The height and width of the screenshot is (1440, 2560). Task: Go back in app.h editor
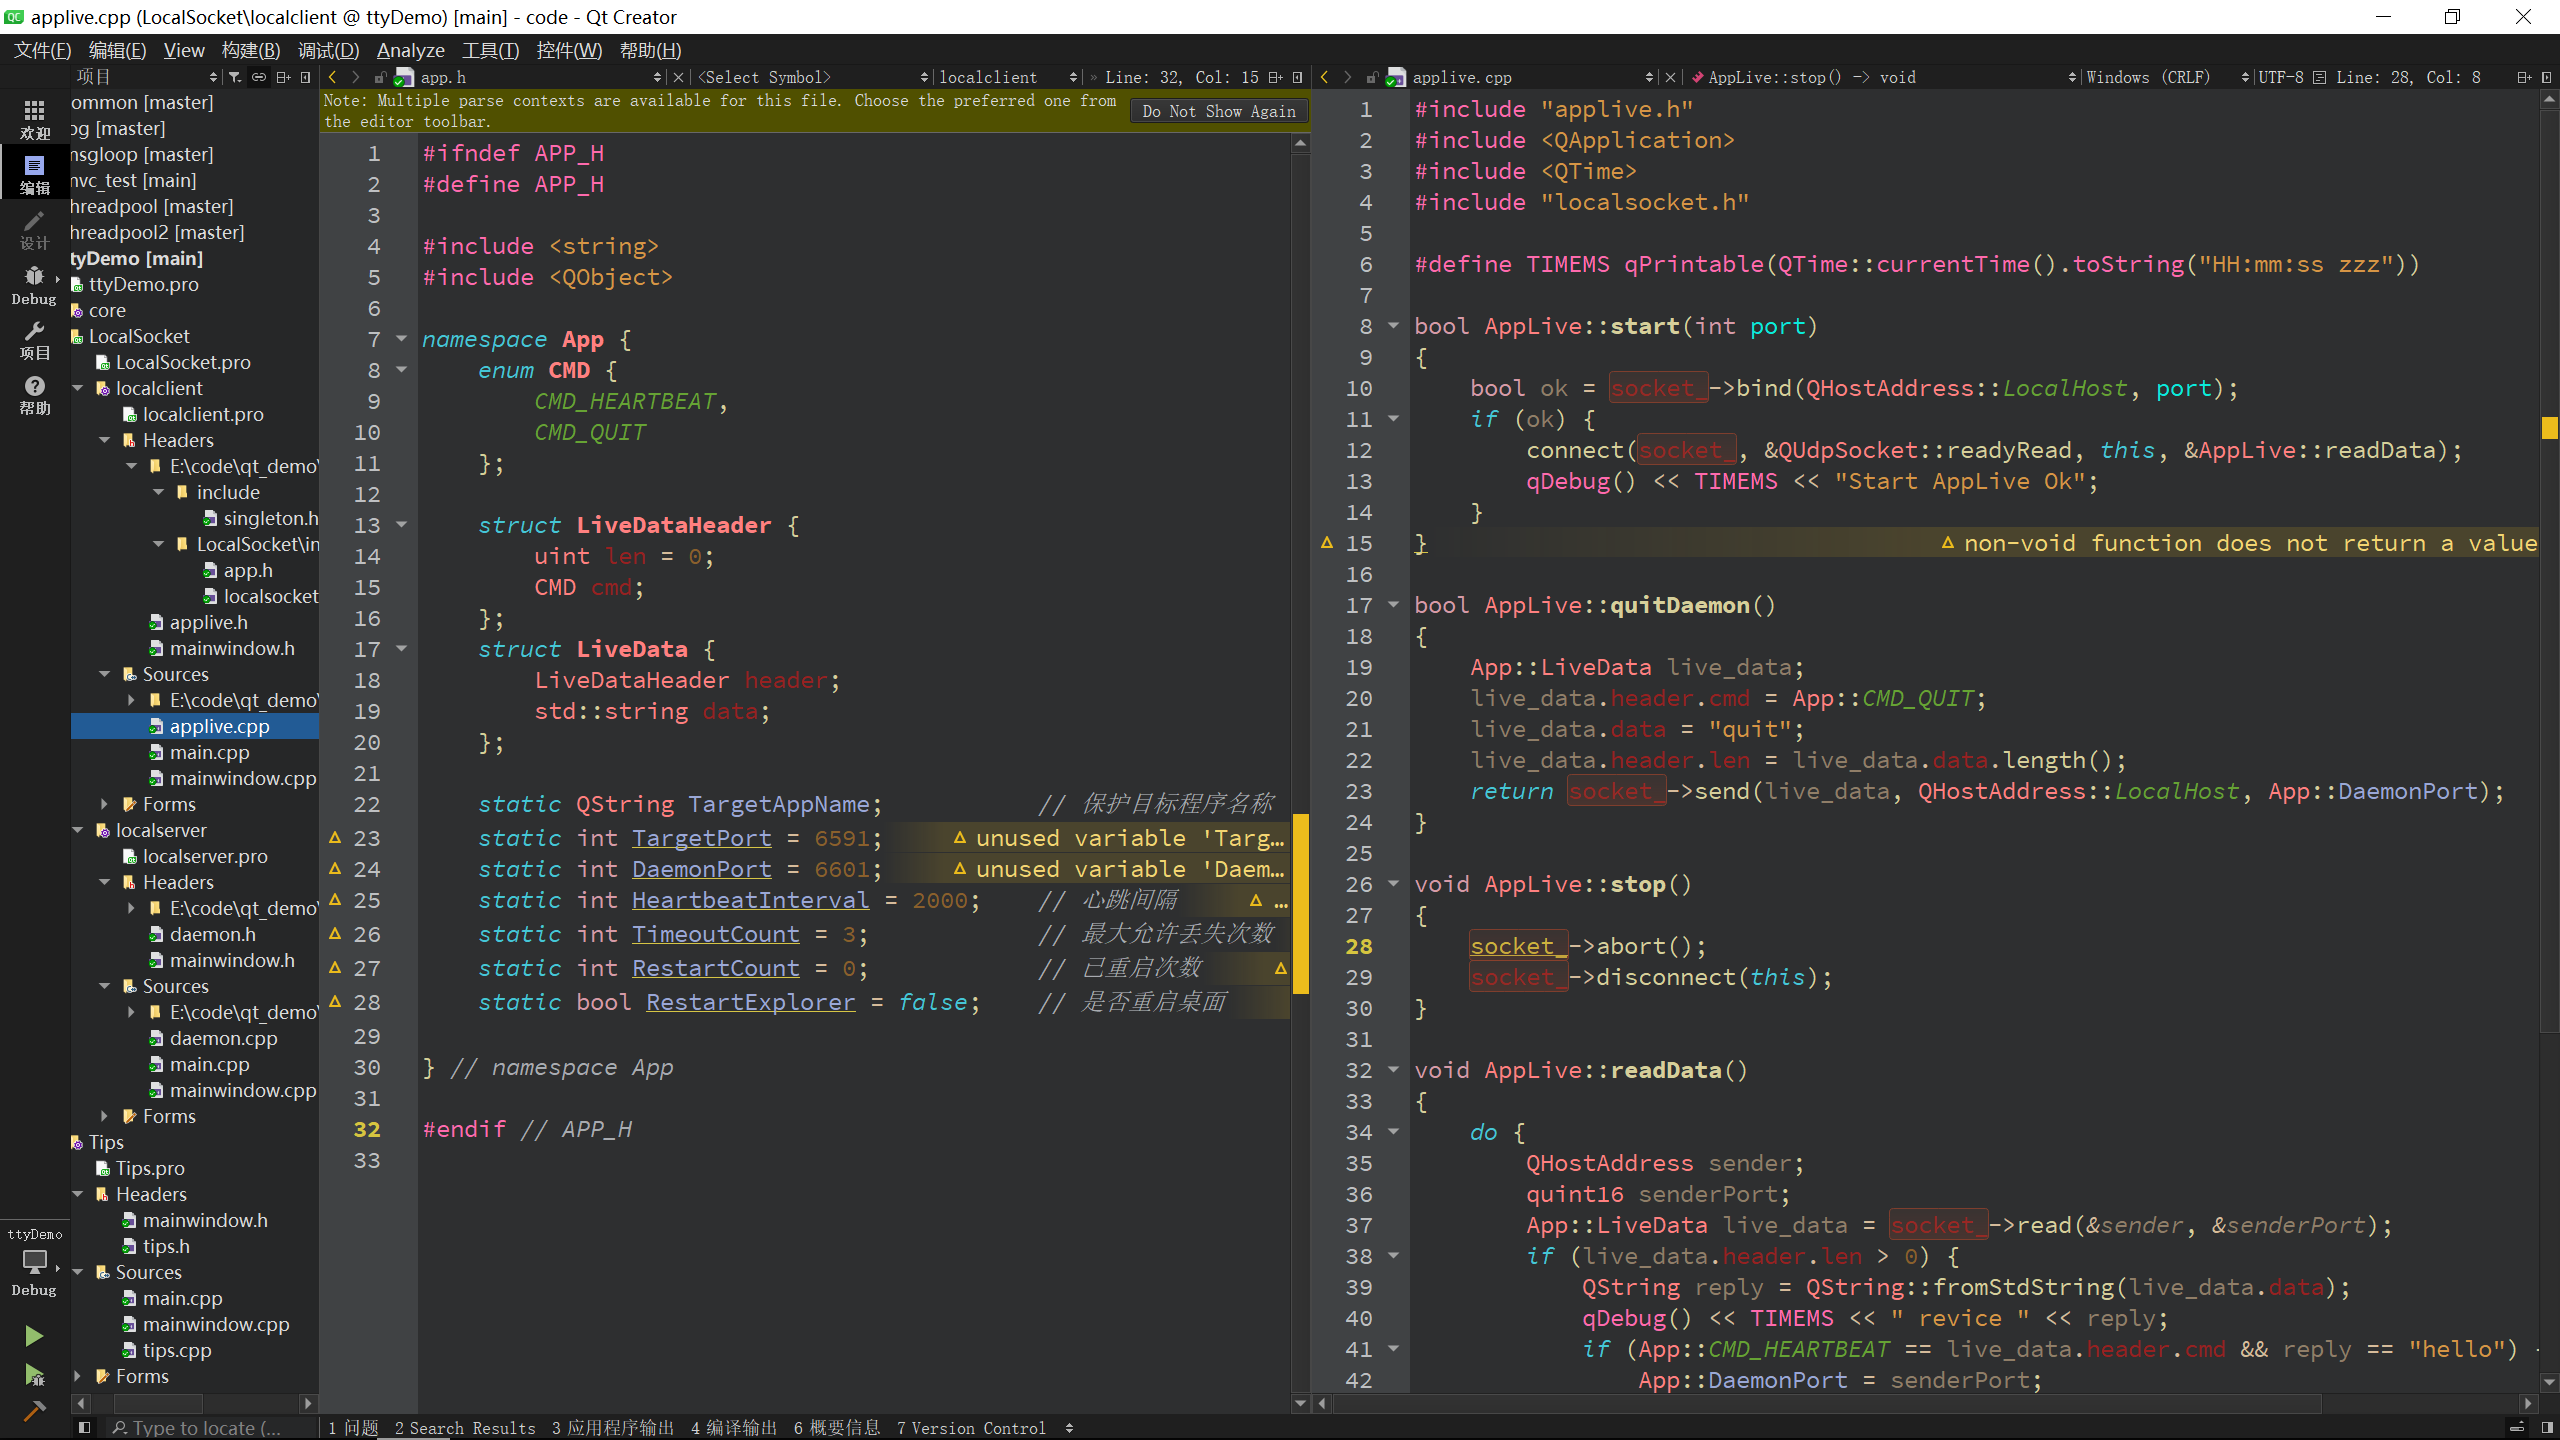point(332,77)
